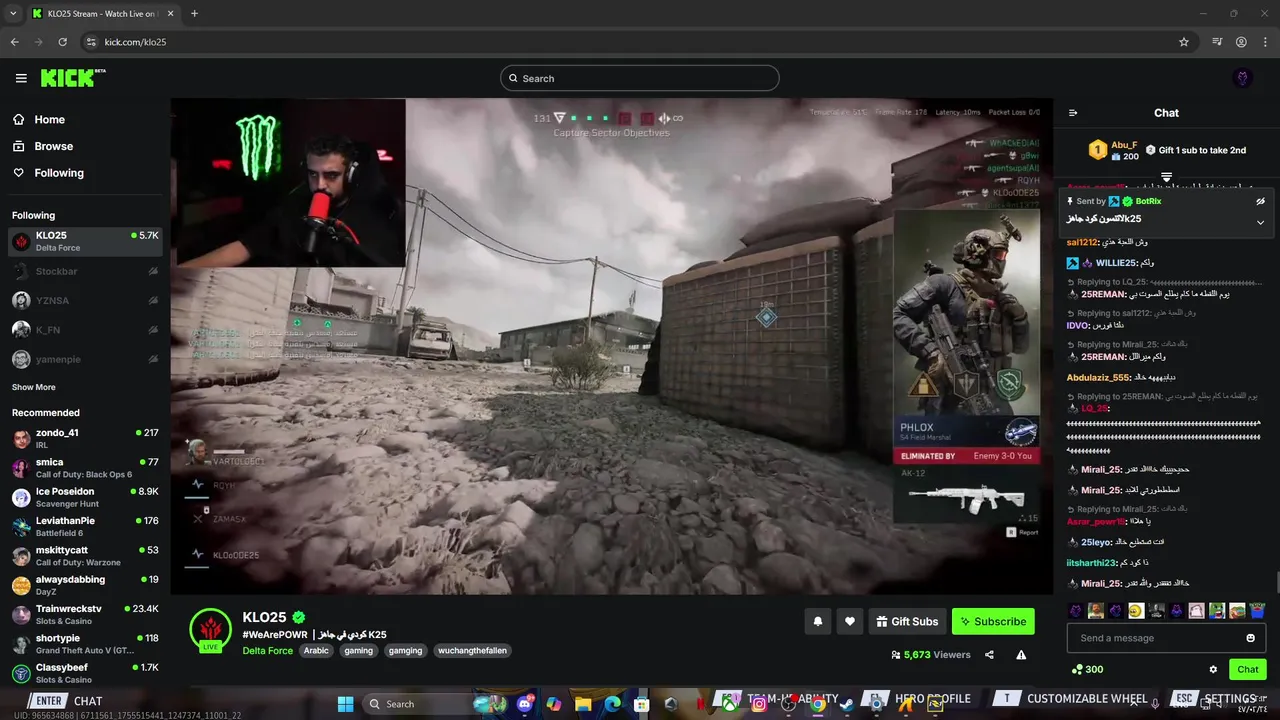The image size is (1280, 720).
Task: Click the first gaming tag
Action: coord(358,651)
